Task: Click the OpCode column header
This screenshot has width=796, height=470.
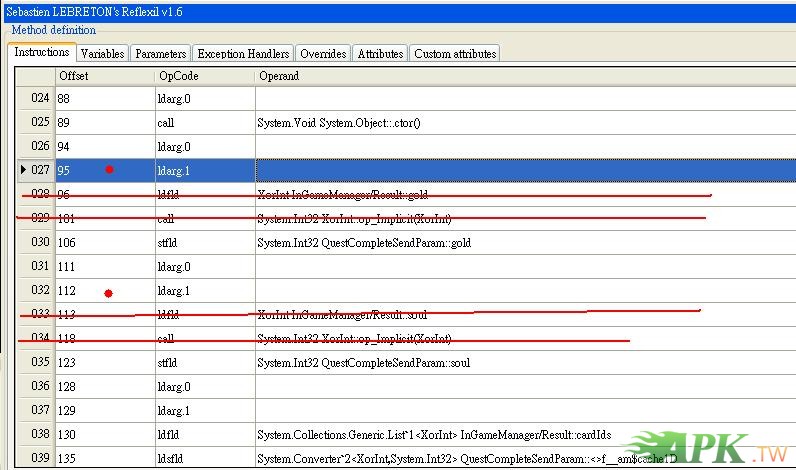Action: 204,76
